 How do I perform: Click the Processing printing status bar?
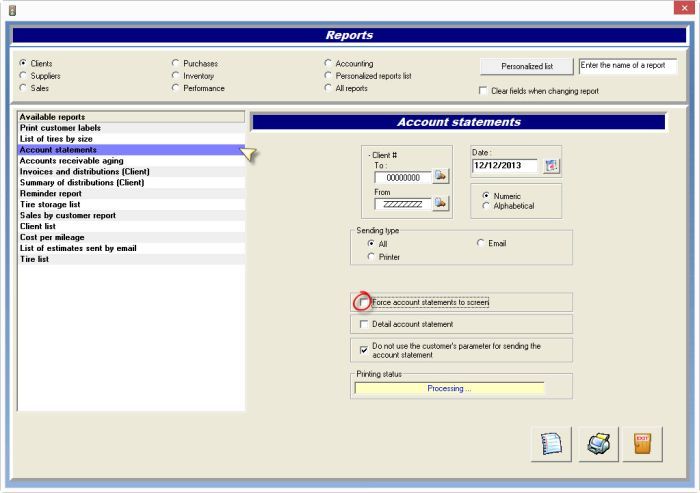click(x=449, y=389)
